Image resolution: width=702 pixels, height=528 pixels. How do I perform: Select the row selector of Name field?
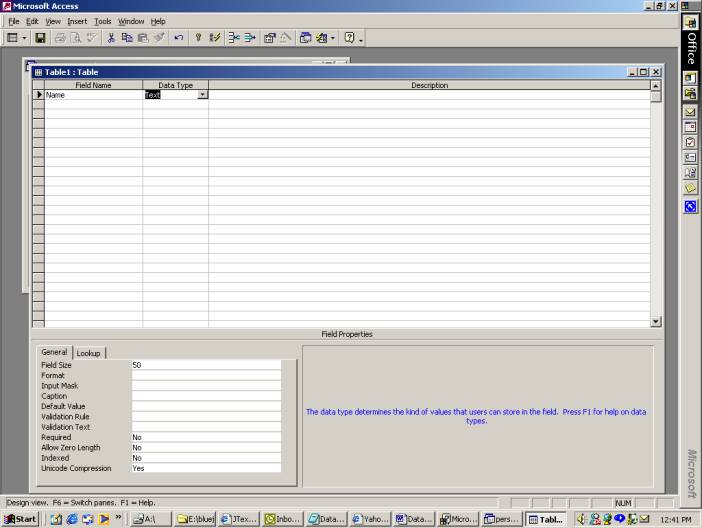point(39,94)
